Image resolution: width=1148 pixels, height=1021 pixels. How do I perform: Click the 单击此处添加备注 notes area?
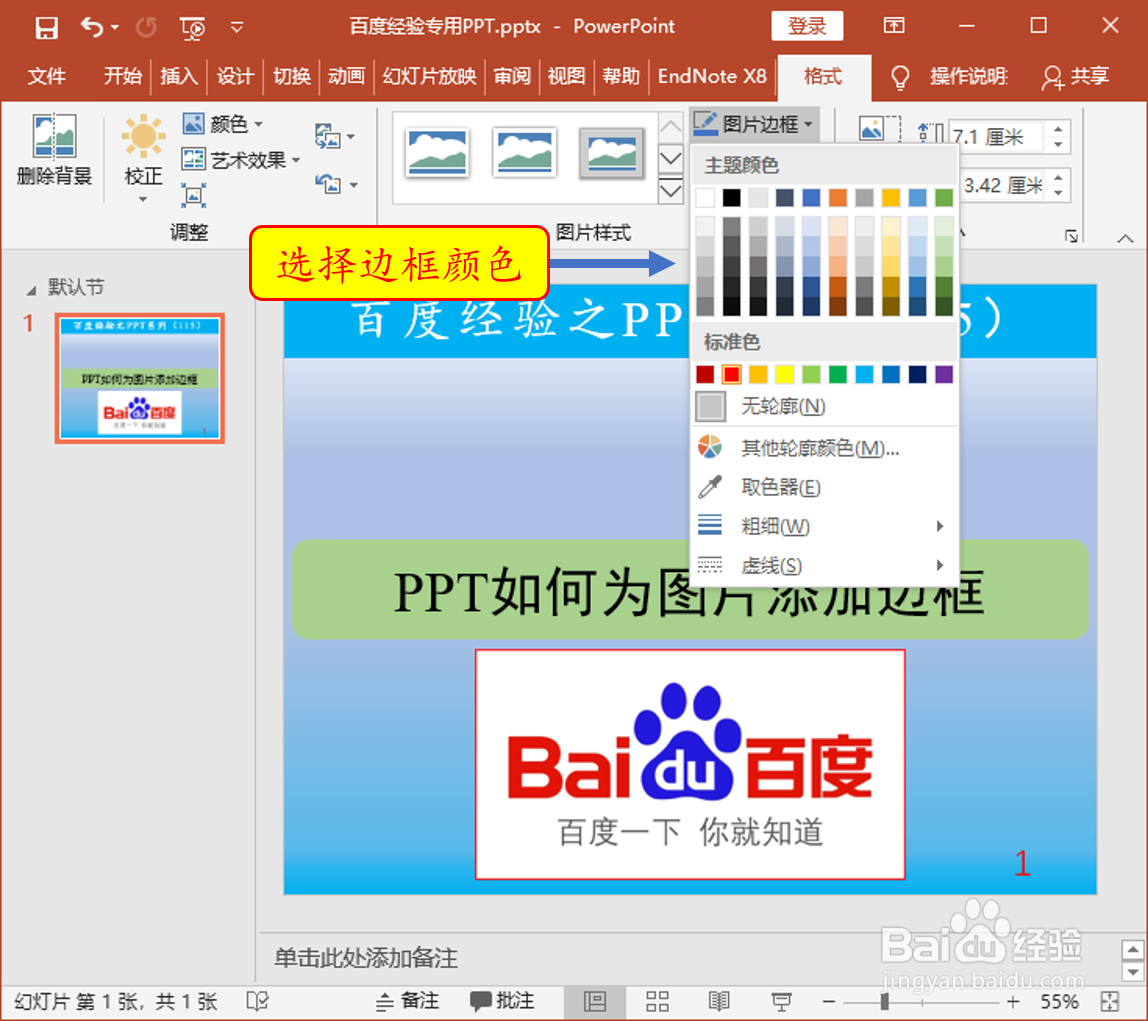tap(366, 957)
